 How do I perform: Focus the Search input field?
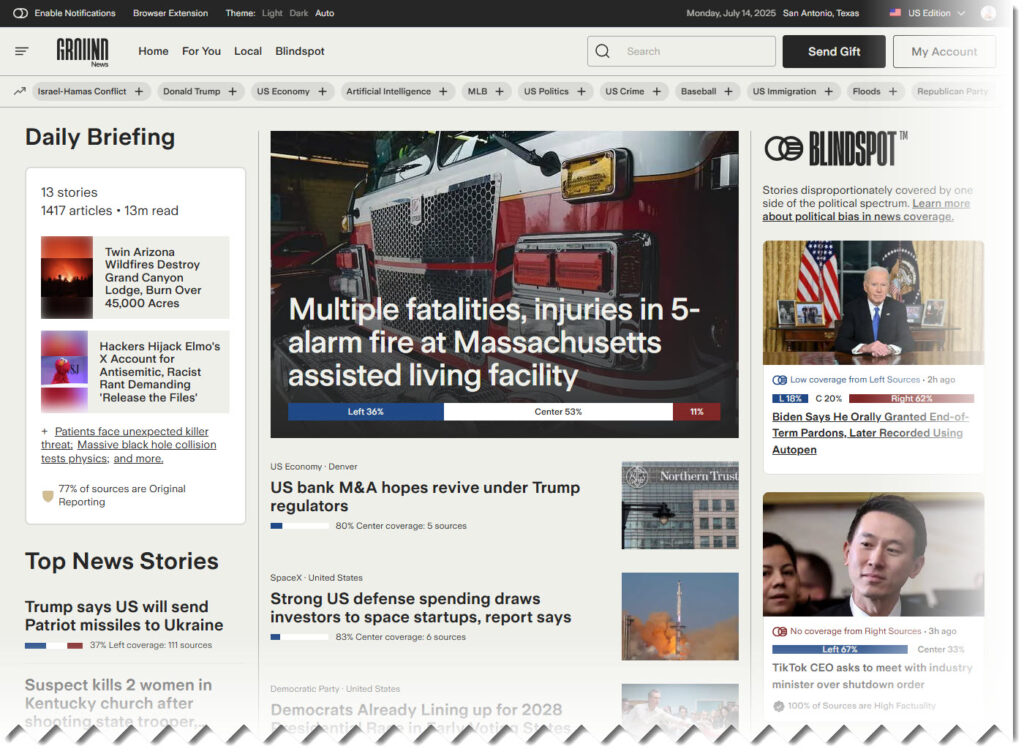pos(681,51)
